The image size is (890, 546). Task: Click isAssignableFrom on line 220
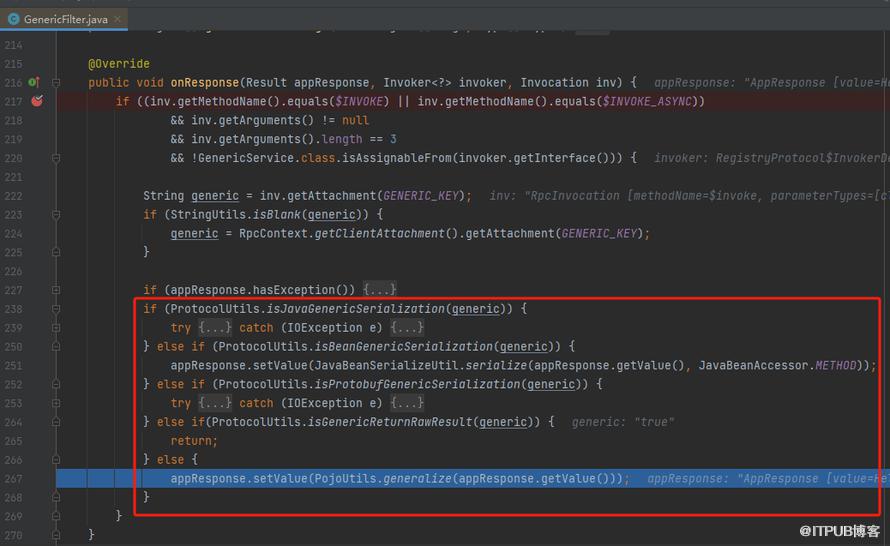click(397, 158)
